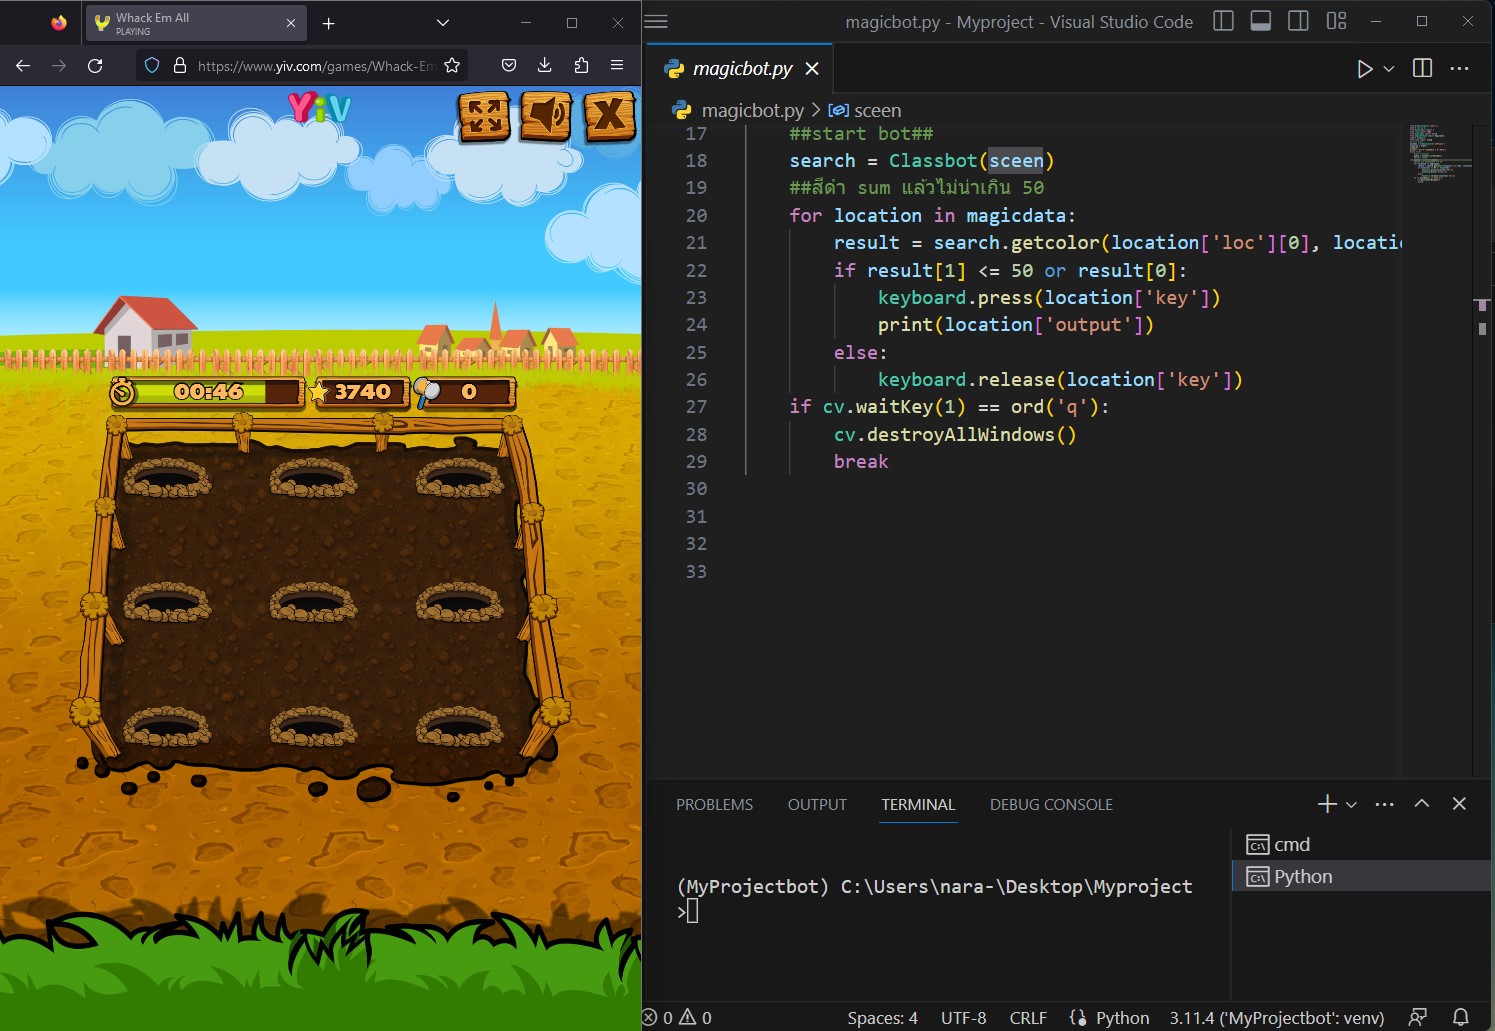Toggle VS Code primary side bar
1495x1031 pixels.
[1223, 21]
